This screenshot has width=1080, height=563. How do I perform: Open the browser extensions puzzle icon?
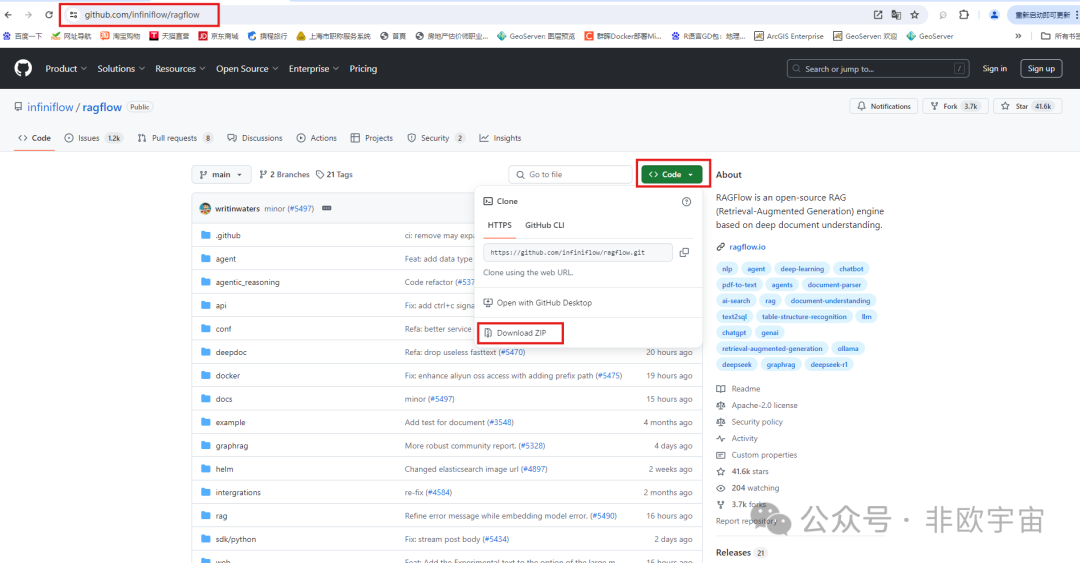coord(964,14)
